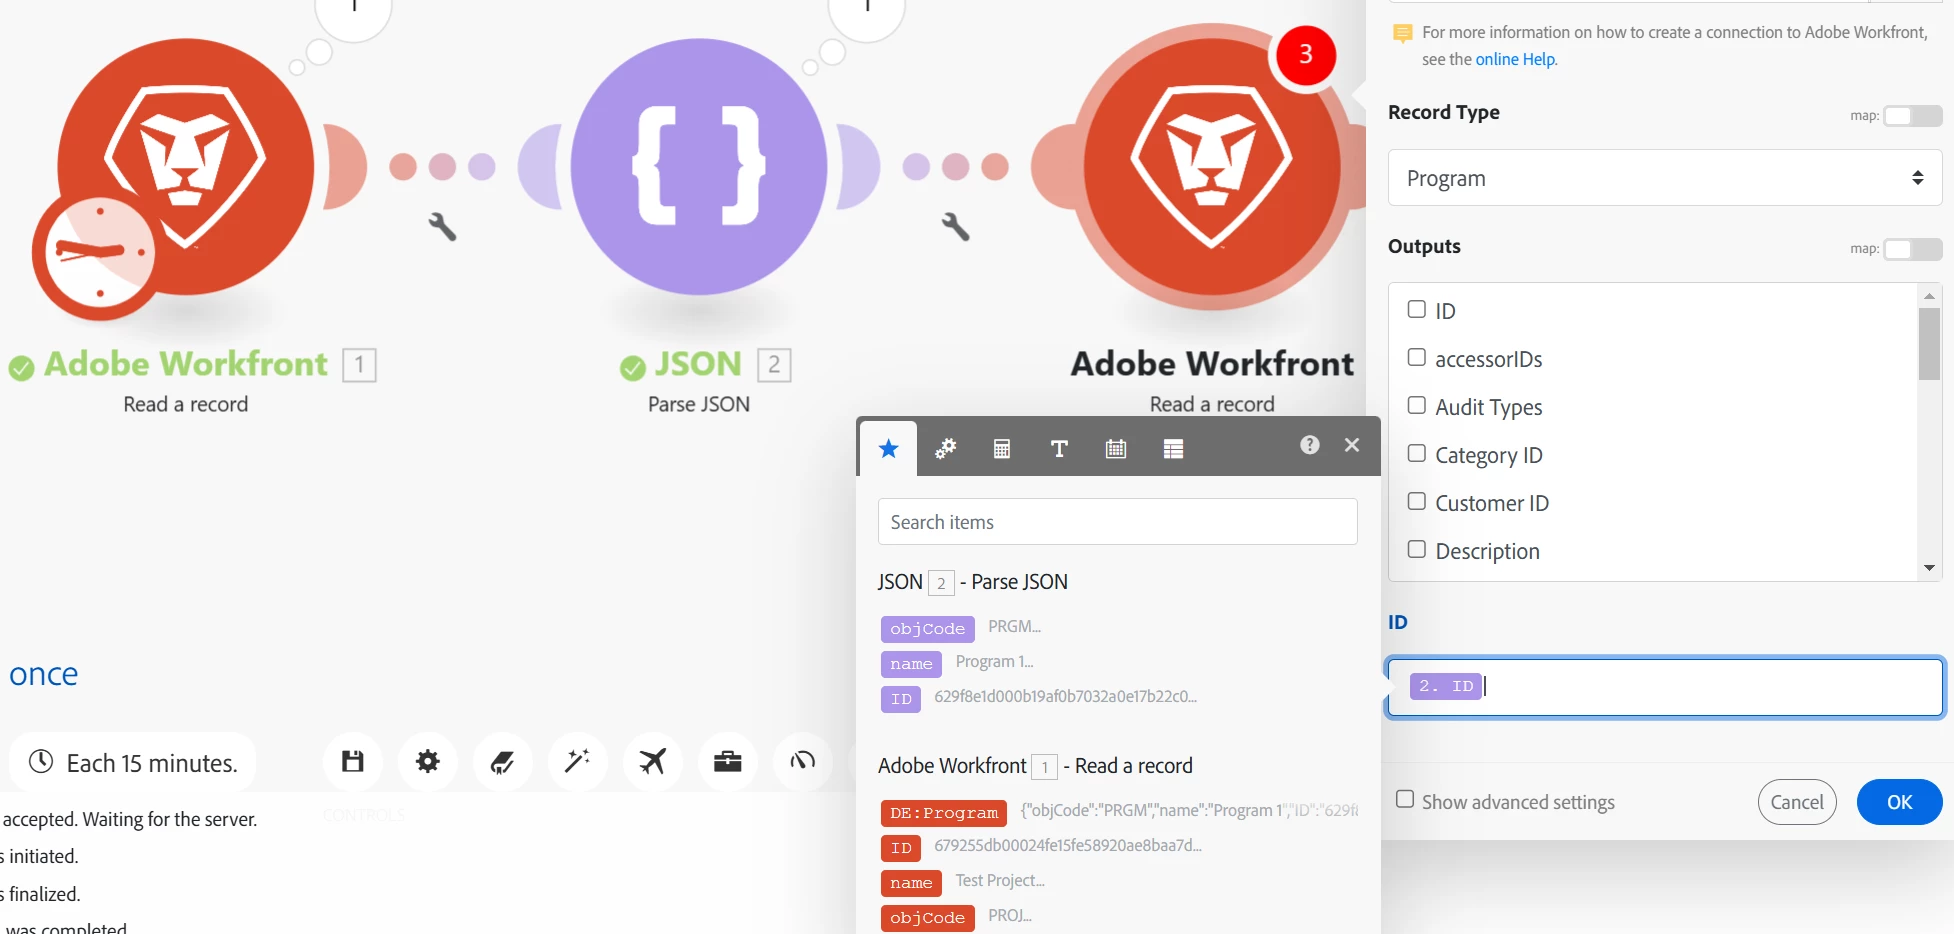Insert the red Workfront ID pill
The height and width of the screenshot is (934, 1954).
pos(901,848)
